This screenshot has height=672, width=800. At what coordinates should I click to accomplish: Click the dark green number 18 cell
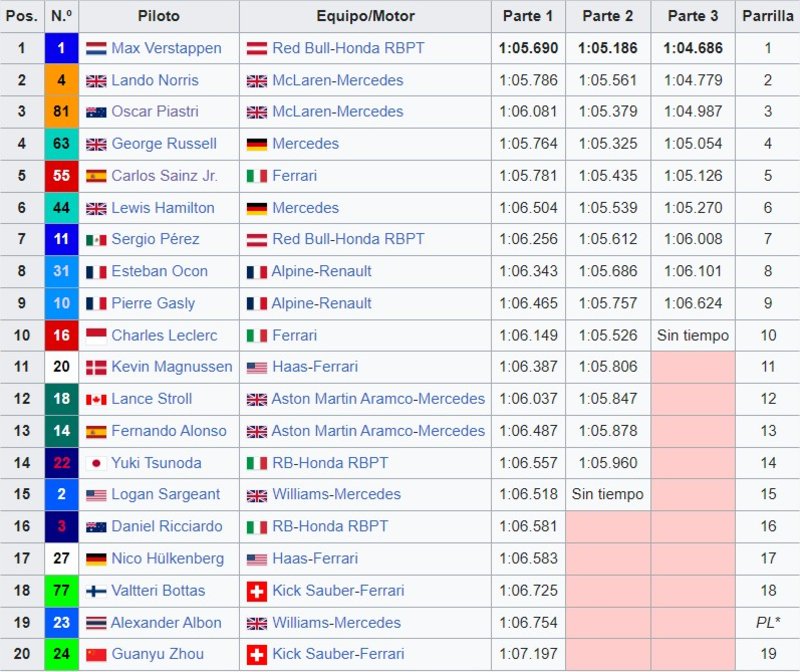point(61,399)
